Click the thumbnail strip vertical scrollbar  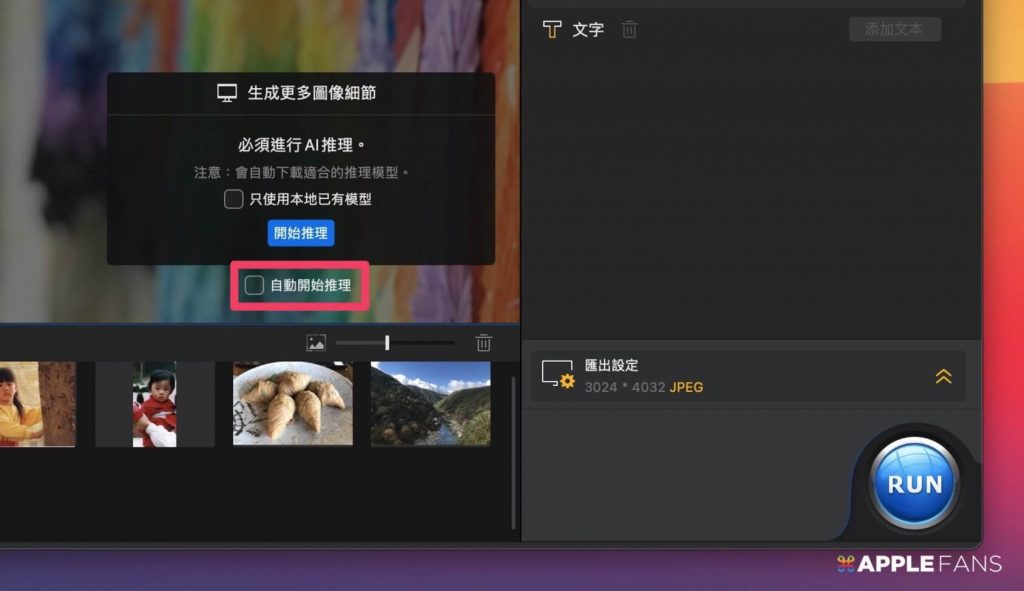(513, 452)
